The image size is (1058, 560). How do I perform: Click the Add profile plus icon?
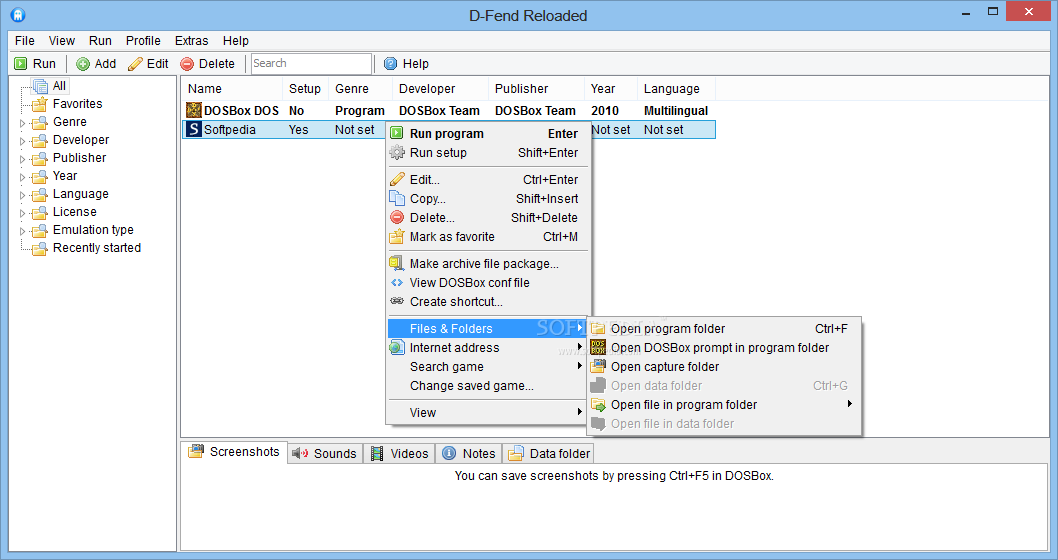83,64
